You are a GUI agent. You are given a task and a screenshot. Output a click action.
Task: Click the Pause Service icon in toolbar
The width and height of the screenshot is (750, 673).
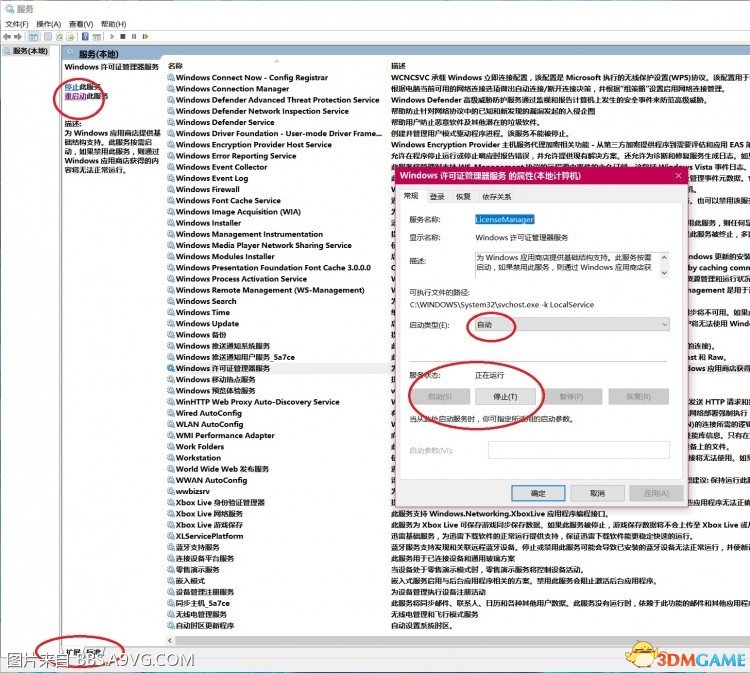(134, 36)
